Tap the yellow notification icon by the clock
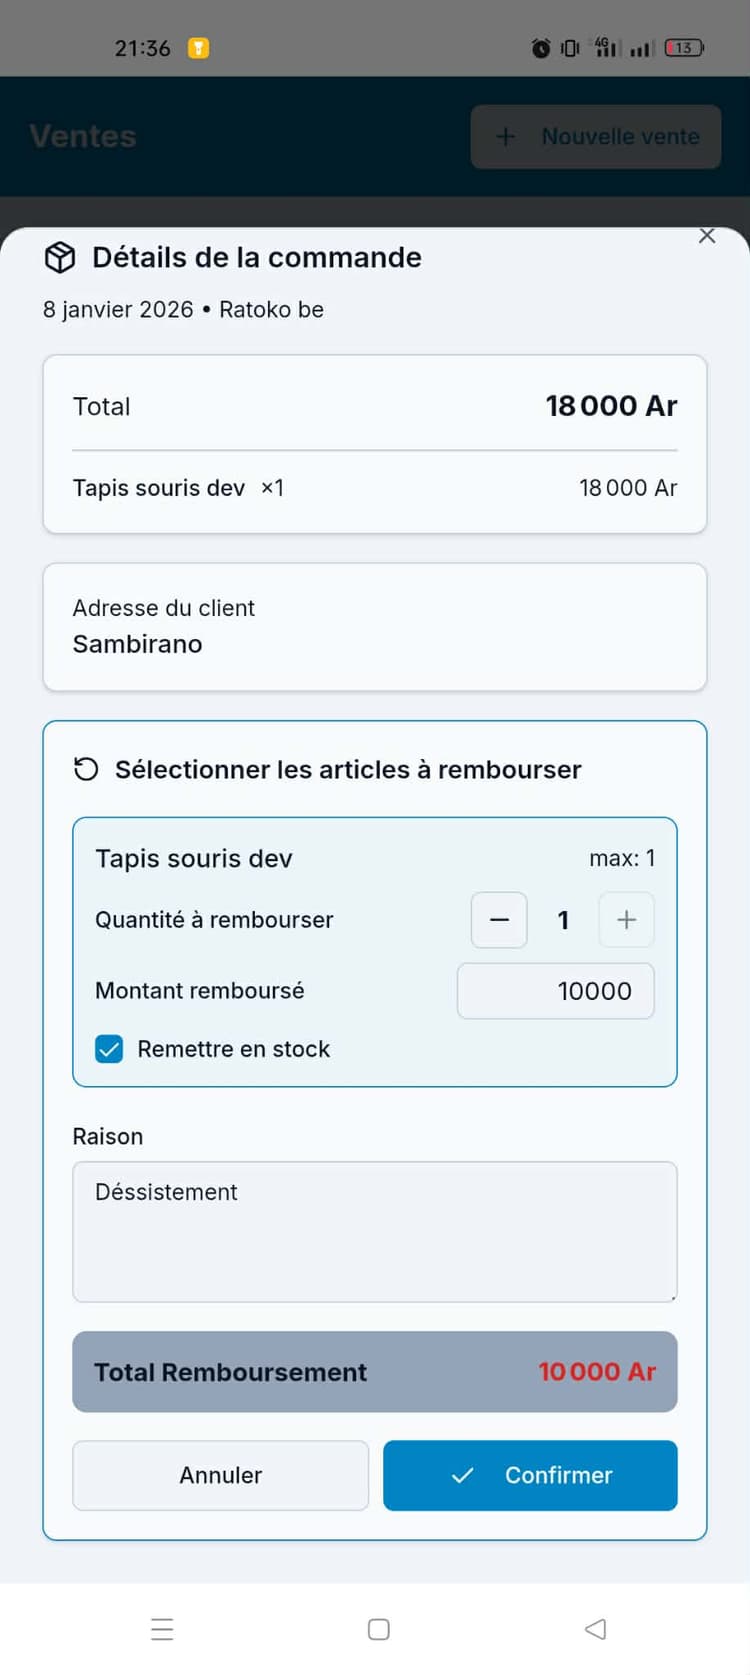This screenshot has height=1675, width=750. tap(199, 48)
